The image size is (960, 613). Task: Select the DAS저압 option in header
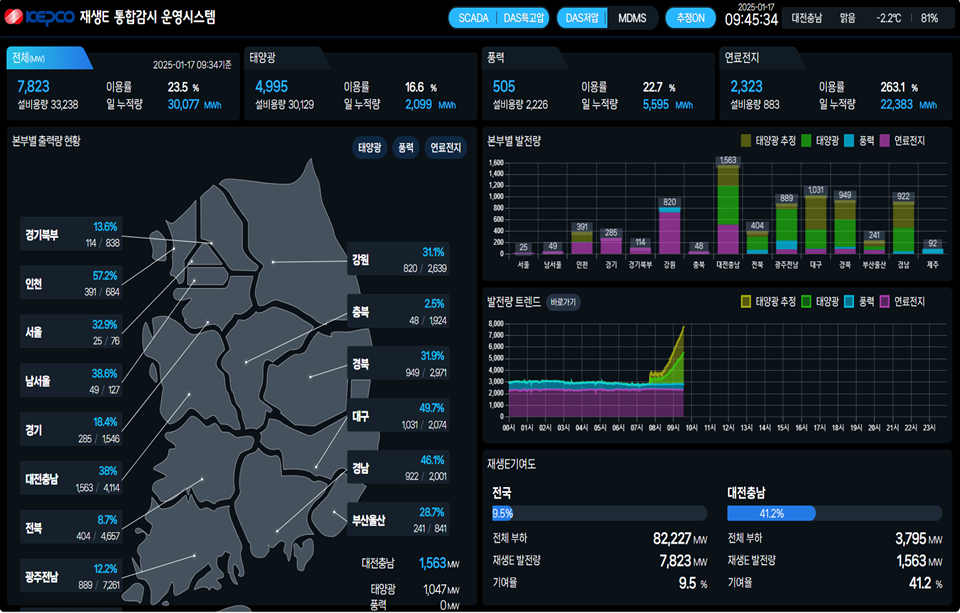click(582, 18)
